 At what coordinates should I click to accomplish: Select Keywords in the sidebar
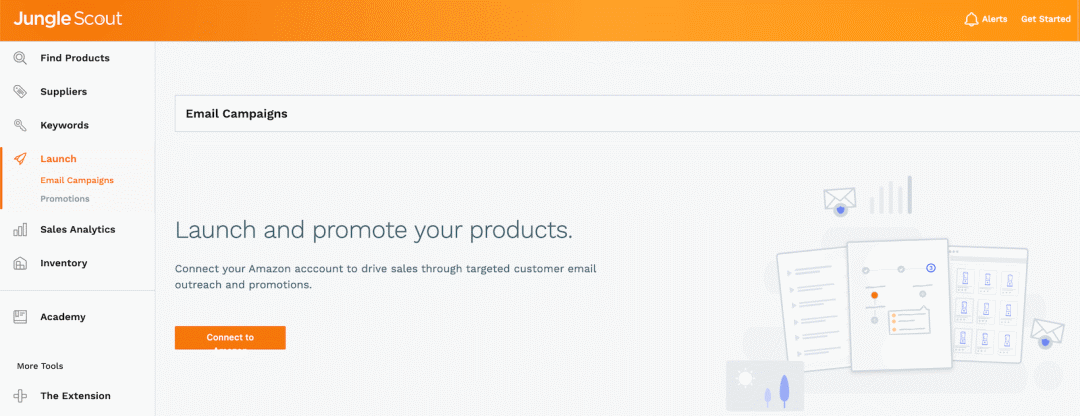coord(64,126)
